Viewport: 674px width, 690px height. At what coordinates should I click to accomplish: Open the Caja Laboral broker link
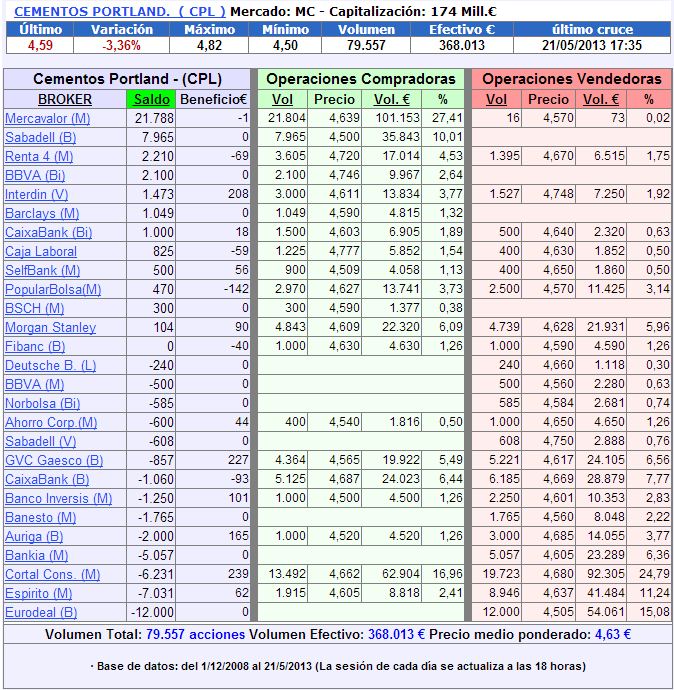coord(41,251)
